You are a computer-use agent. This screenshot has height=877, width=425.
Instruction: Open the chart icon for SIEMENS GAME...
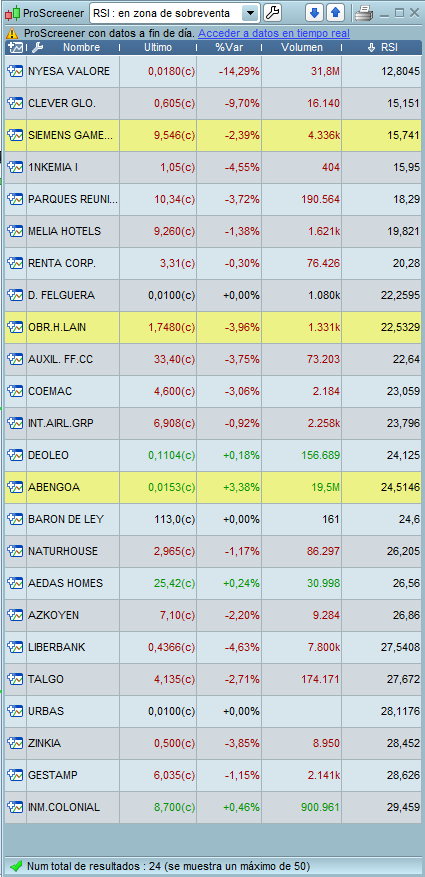pos(15,135)
